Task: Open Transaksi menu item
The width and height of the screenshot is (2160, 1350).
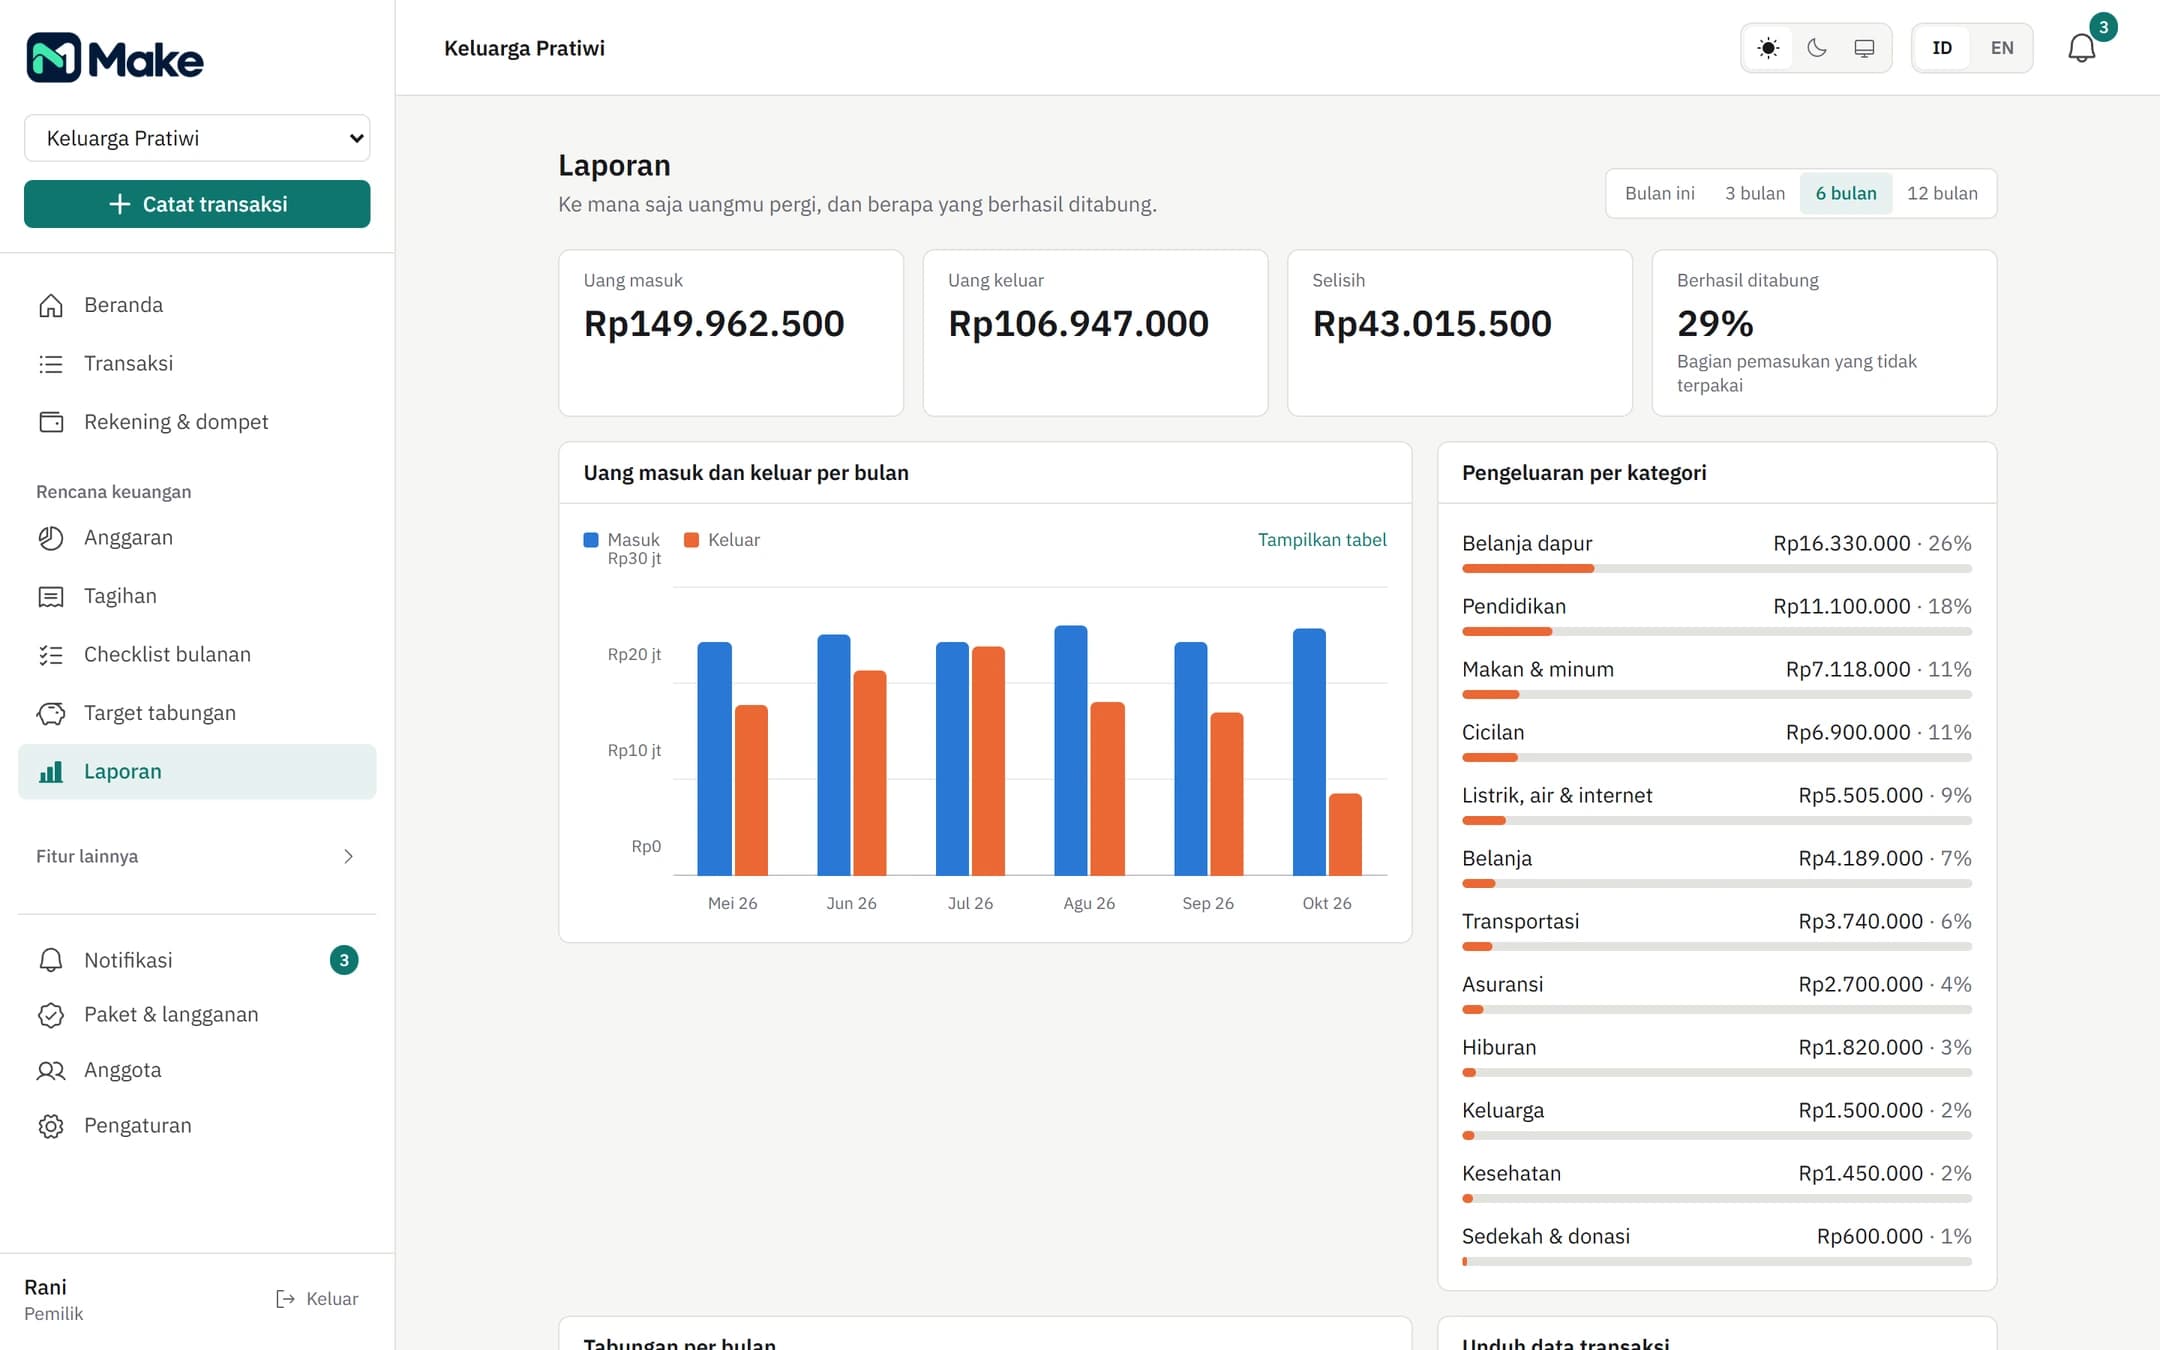Action: coord(197,364)
